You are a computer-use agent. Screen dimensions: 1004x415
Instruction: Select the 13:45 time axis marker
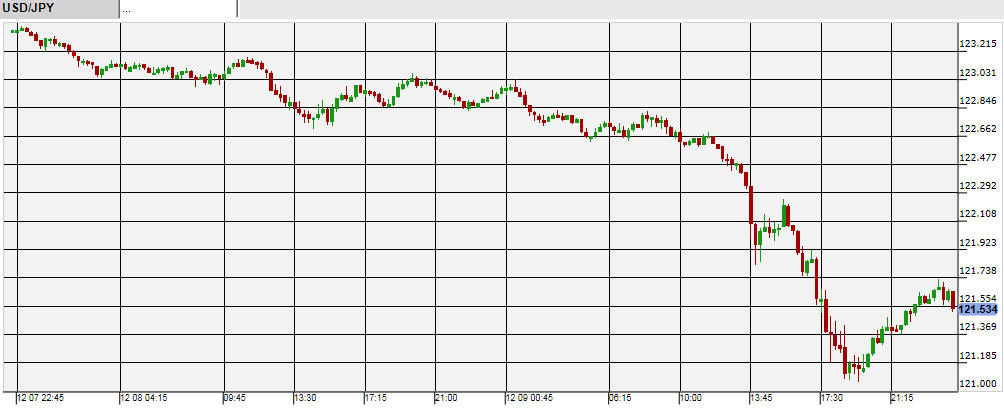point(762,398)
